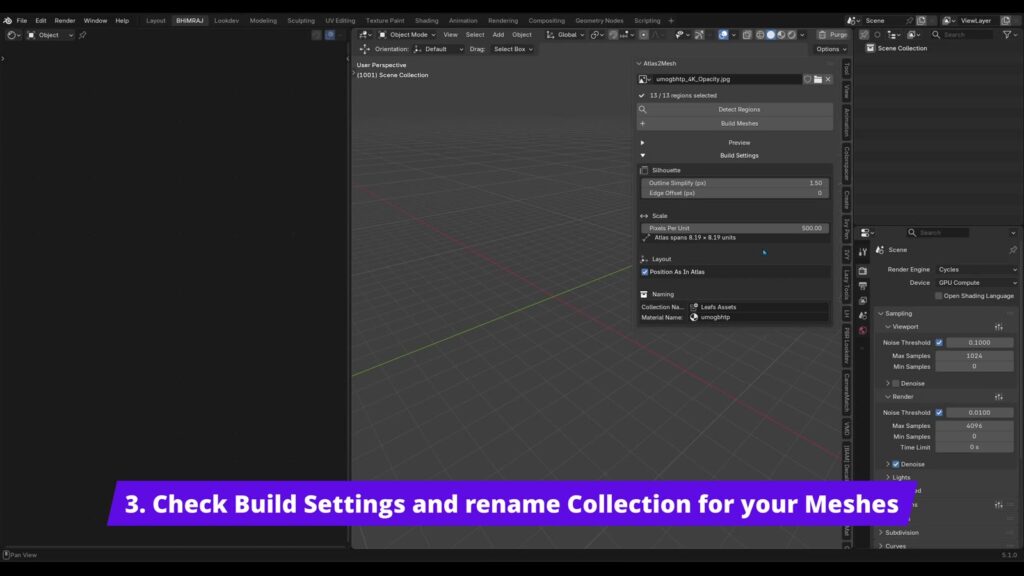Click the Purge button in viewport header
The height and width of the screenshot is (576, 1024).
point(833,35)
